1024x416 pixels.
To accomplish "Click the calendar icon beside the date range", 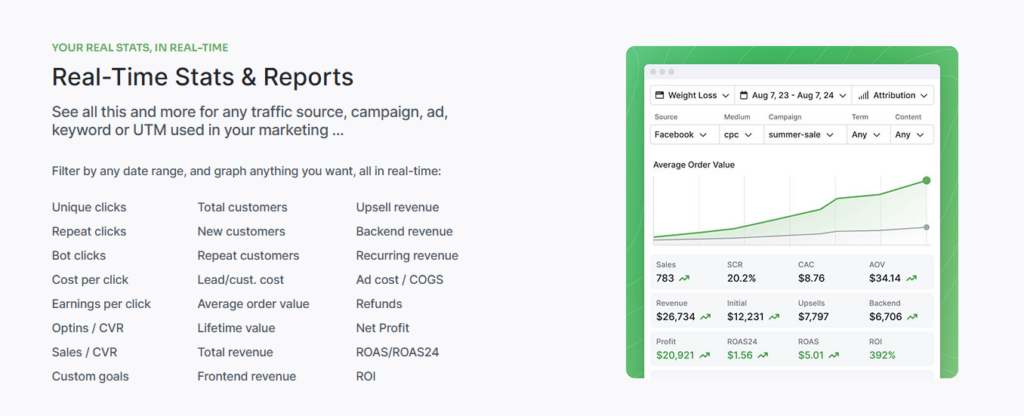I will pos(744,96).
